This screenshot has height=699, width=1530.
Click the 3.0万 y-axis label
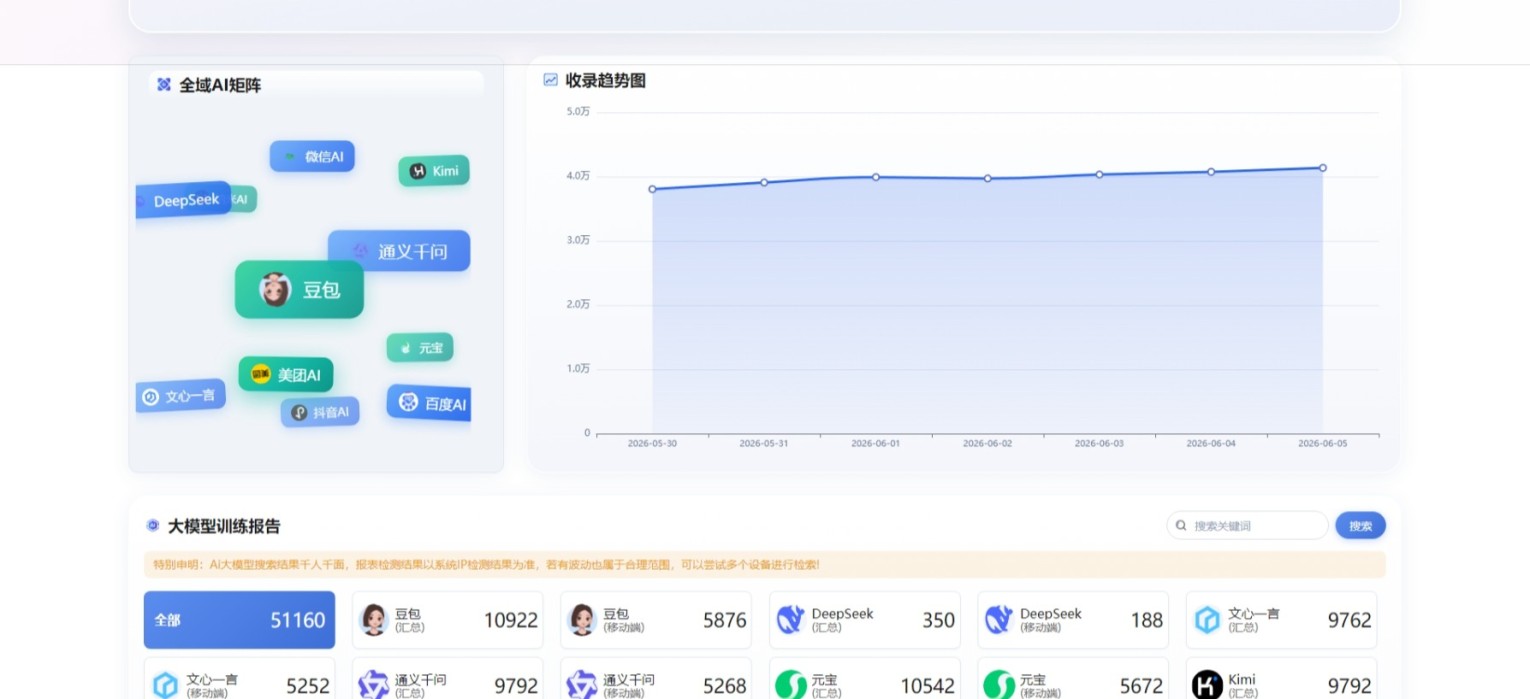click(578, 240)
